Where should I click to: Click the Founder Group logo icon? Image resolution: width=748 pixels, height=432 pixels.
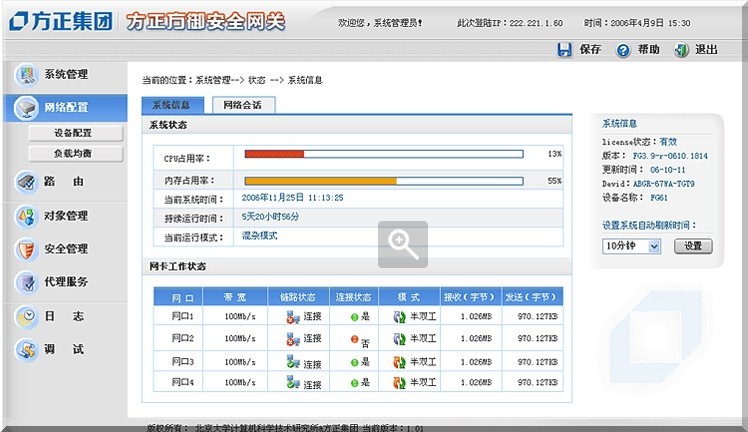tap(18, 21)
